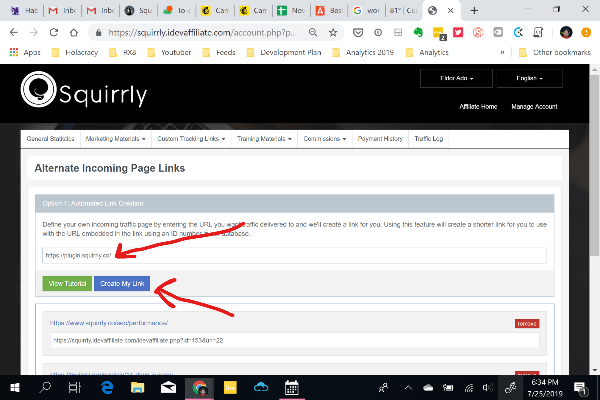600x400 pixels.
Task: Expand the Marketing Materials menu
Action: (x=116, y=139)
